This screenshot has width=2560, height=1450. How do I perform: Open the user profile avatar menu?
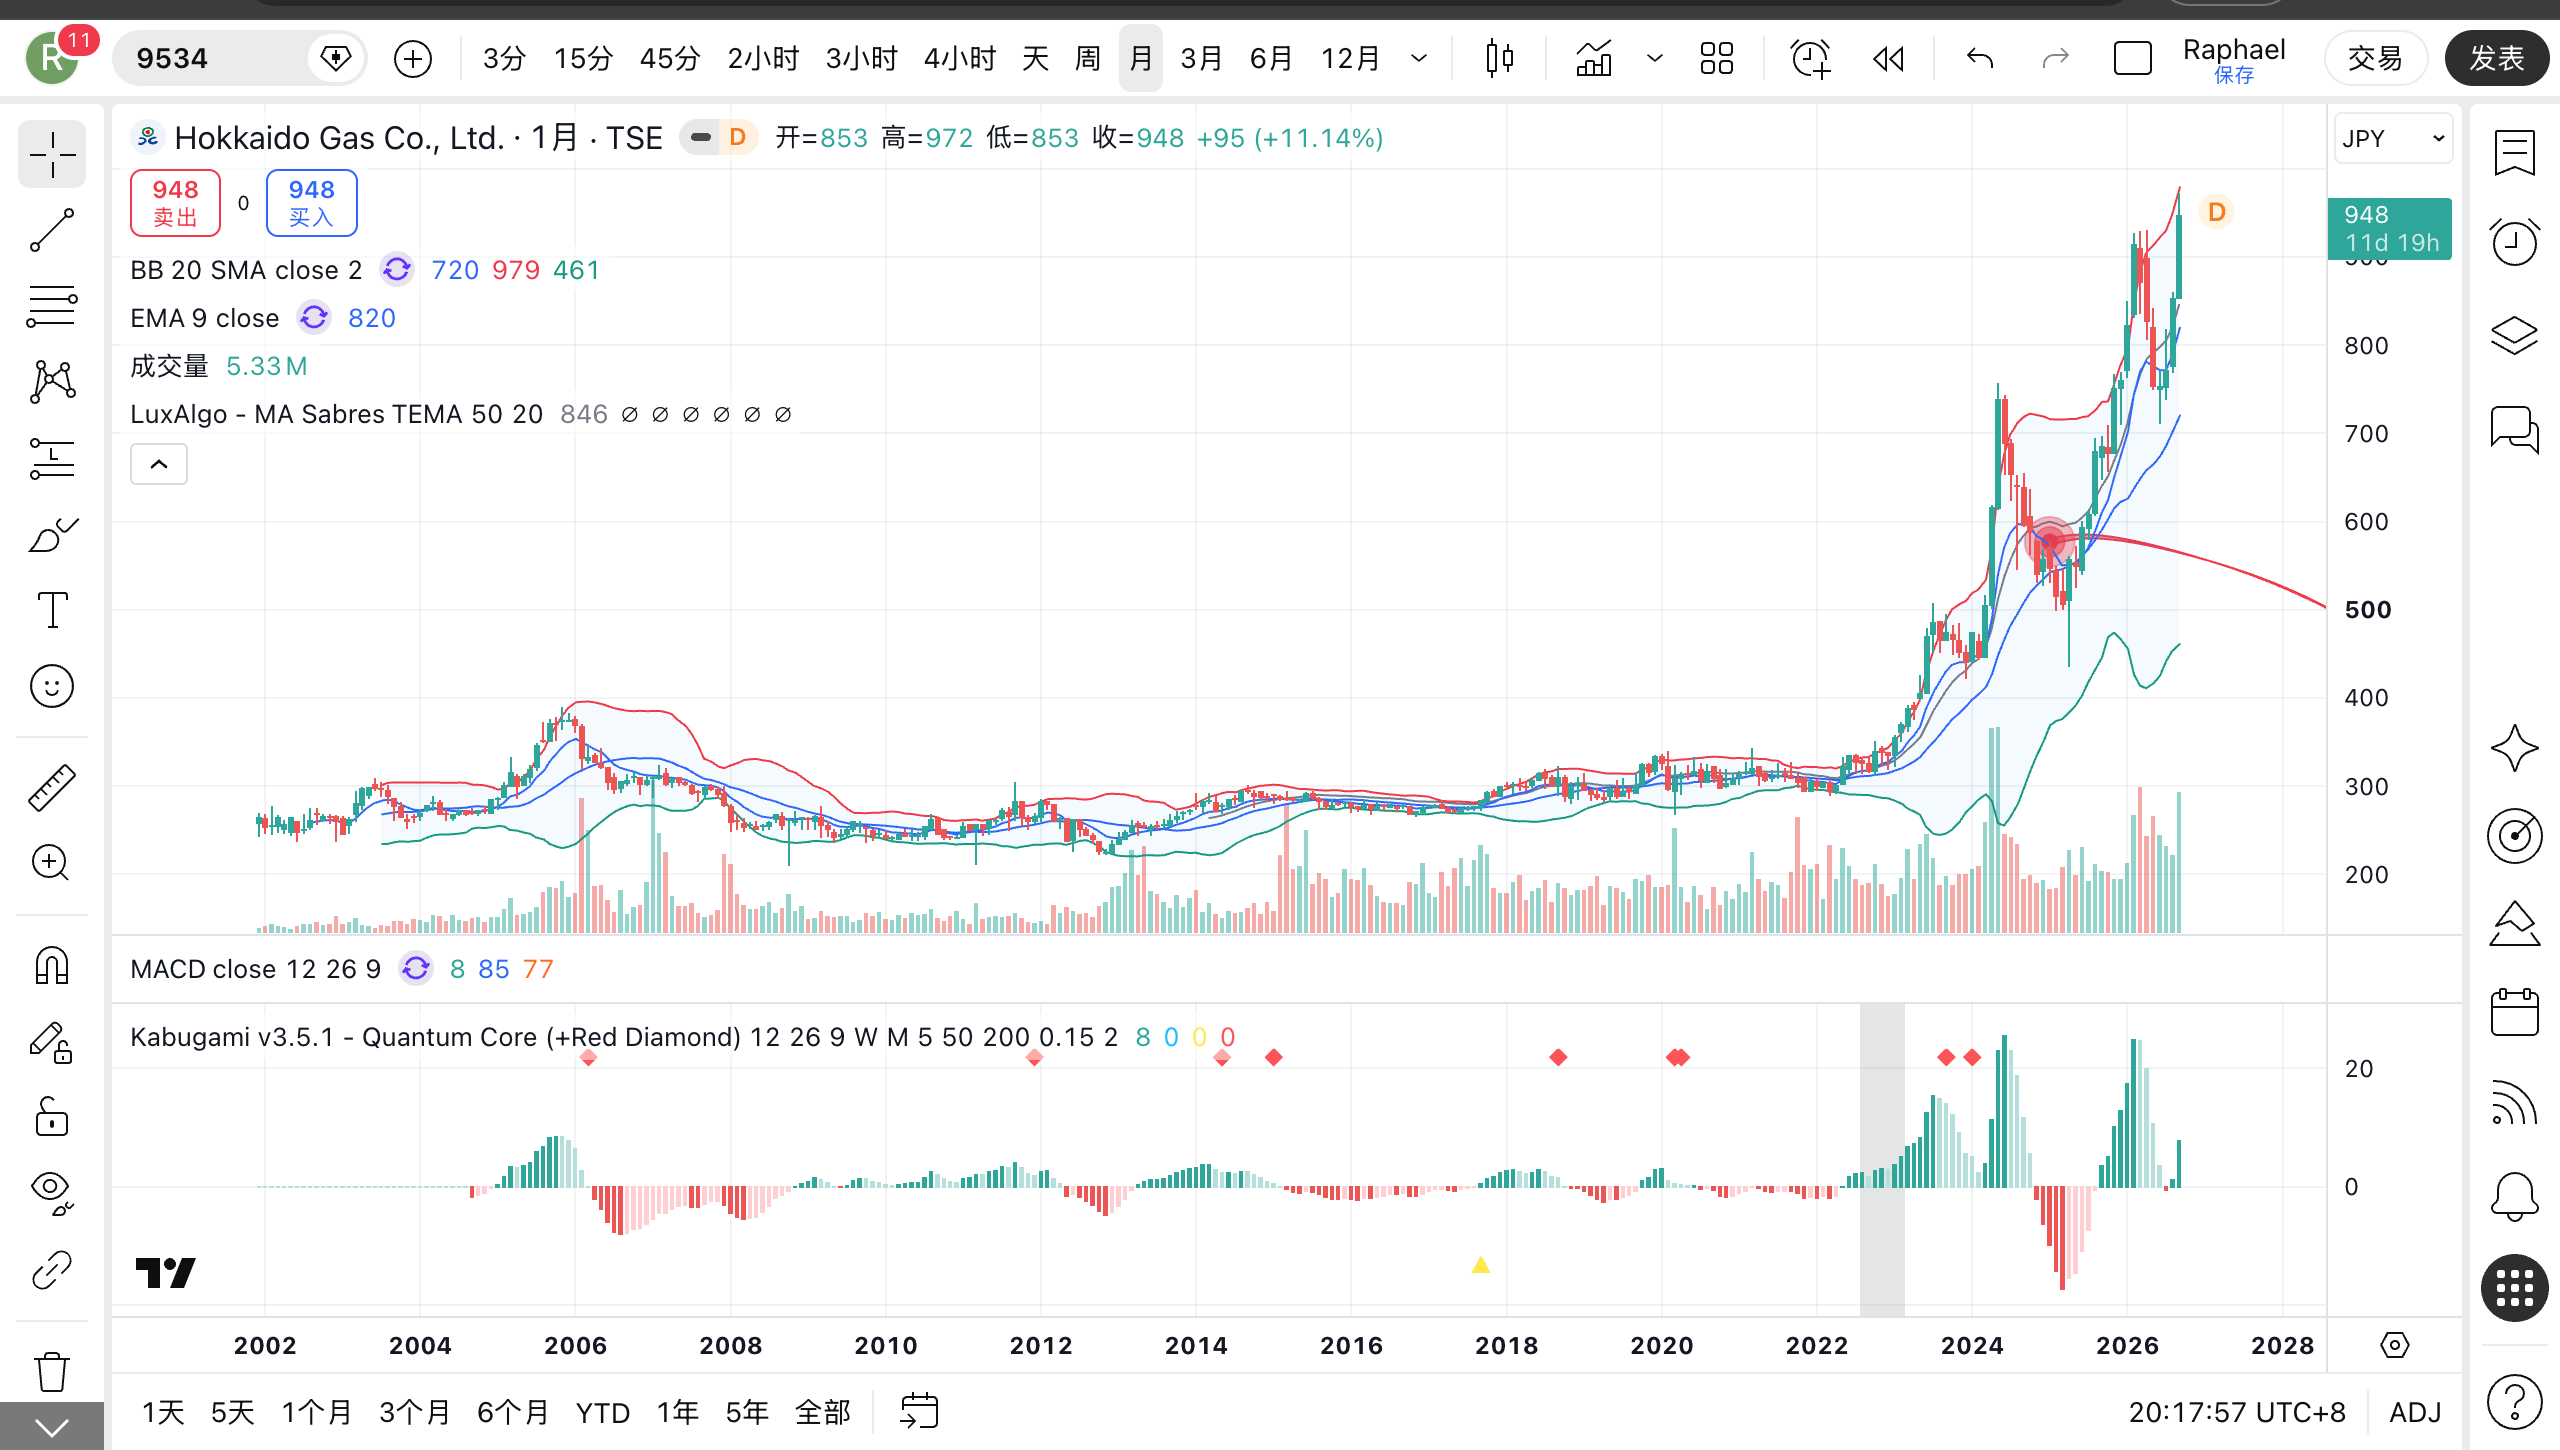click(x=53, y=58)
